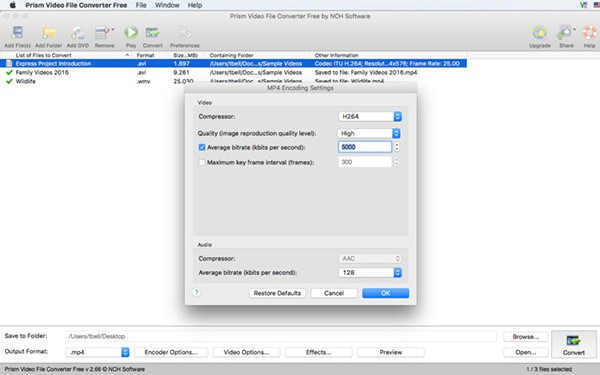
Task: Click the Convert icon in top toolbar
Action: pos(153,37)
